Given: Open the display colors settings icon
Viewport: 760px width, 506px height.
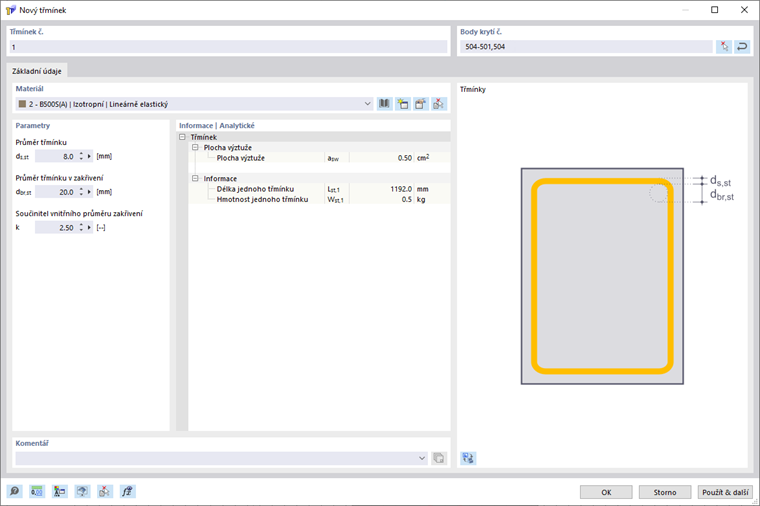Looking at the screenshot, I should pyautogui.click(x=60, y=491).
